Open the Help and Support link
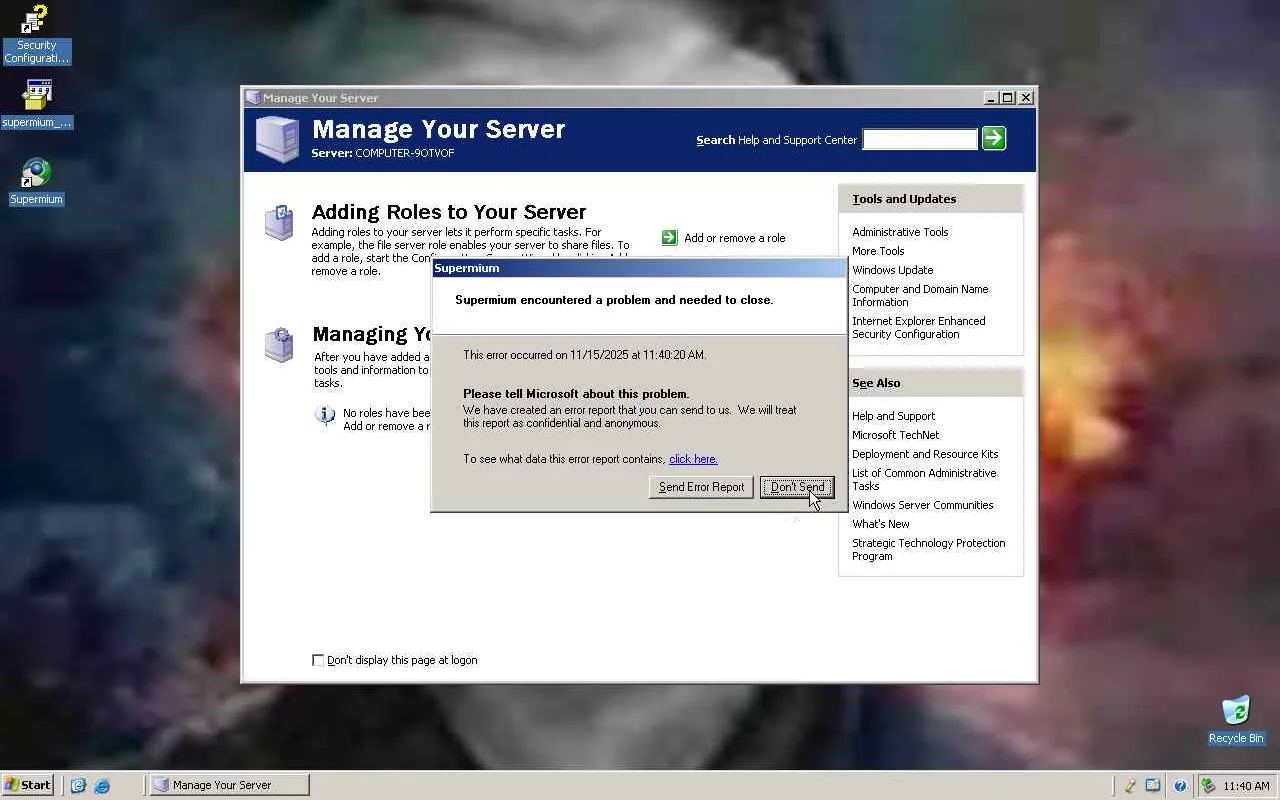Screen dimensions: 1280x800 894,416
